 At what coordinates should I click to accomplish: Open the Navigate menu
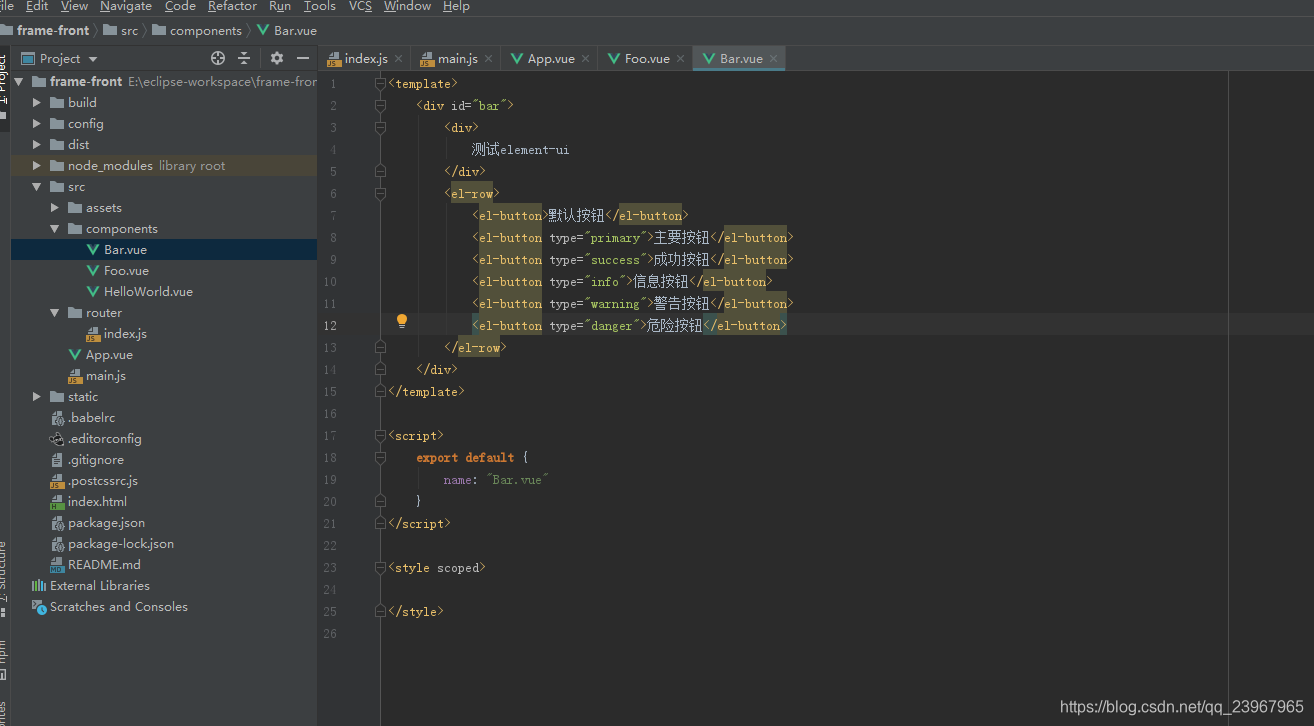click(x=126, y=6)
